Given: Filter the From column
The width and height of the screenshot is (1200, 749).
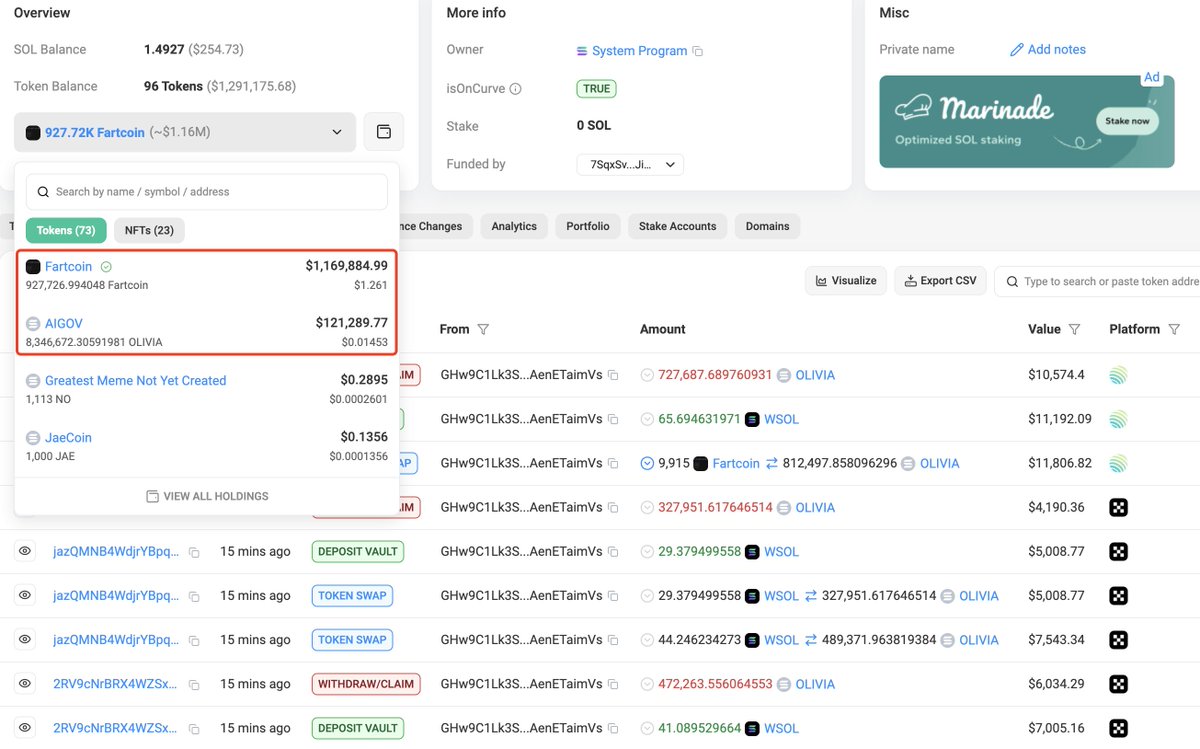Looking at the screenshot, I should coord(484,329).
